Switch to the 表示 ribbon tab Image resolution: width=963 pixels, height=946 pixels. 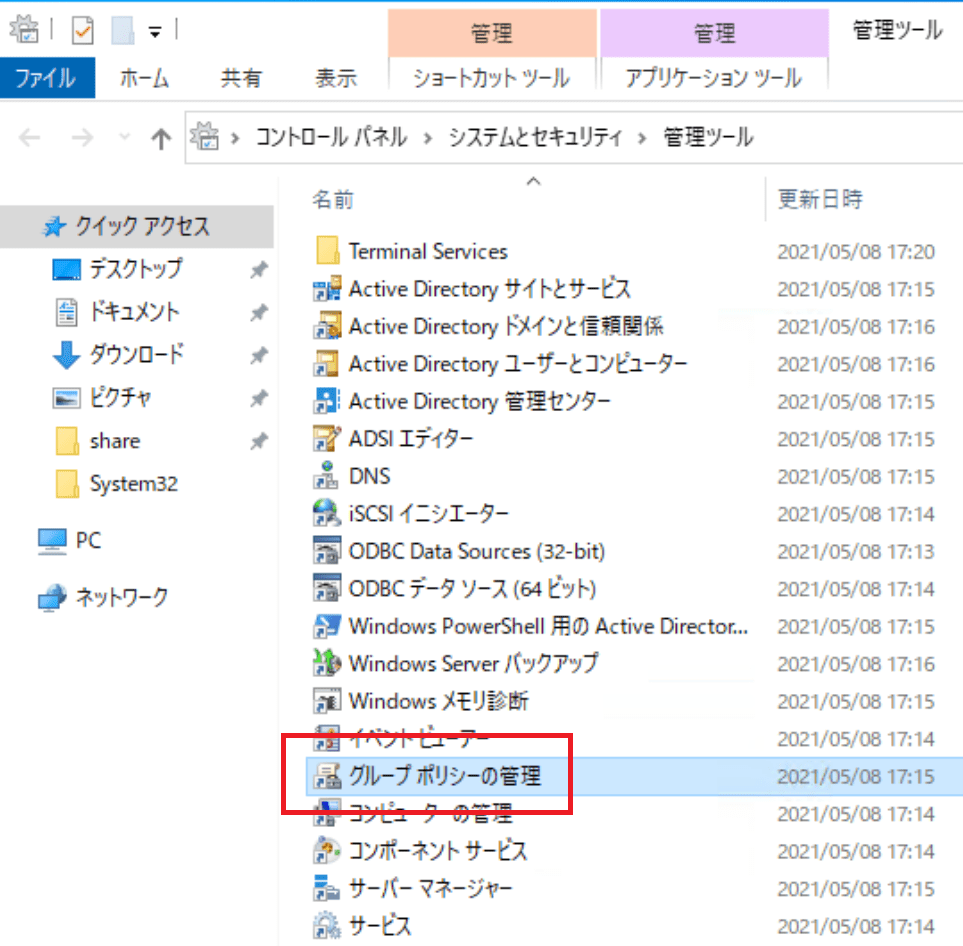[336, 78]
